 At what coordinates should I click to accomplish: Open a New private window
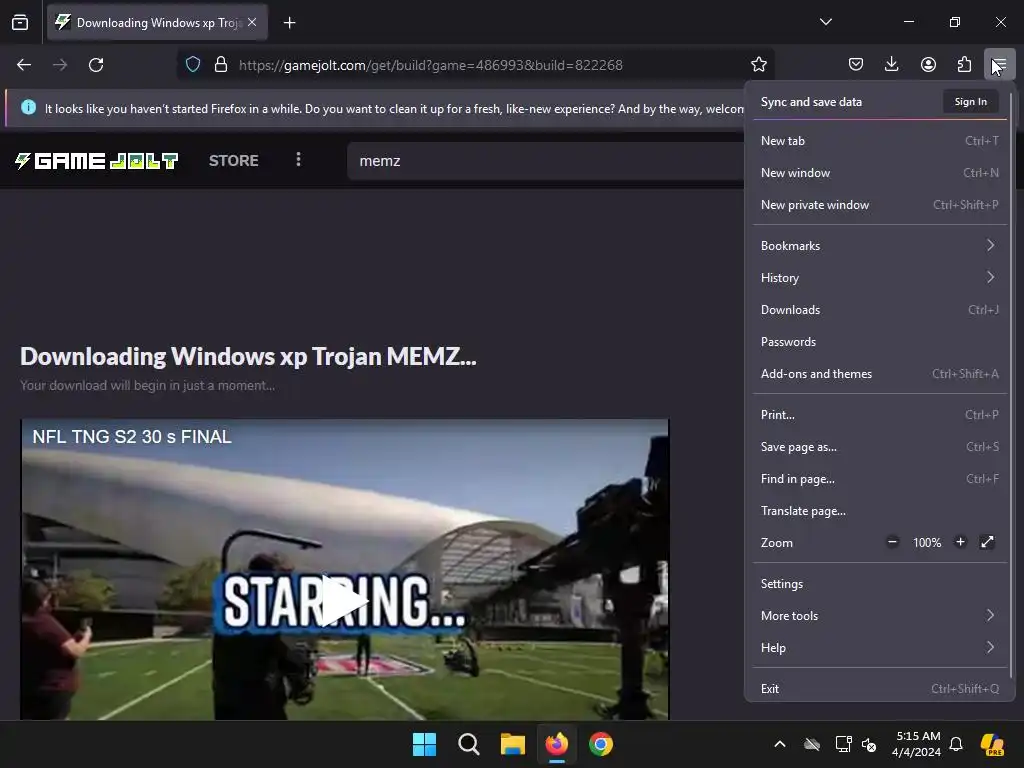coord(879,204)
